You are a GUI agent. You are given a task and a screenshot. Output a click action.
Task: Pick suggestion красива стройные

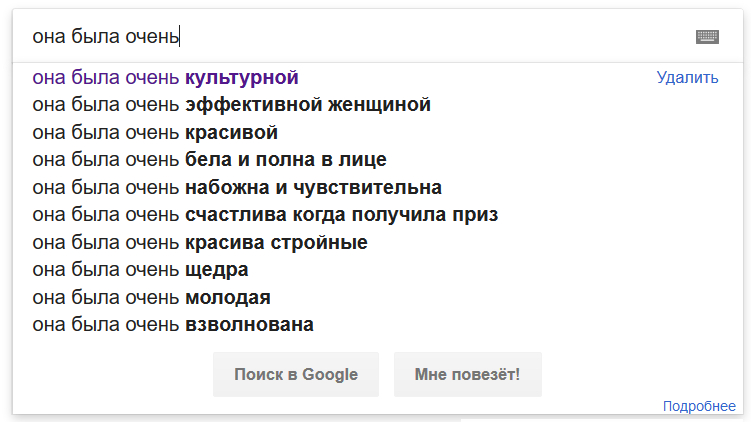pyautogui.click(x=200, y=243)
